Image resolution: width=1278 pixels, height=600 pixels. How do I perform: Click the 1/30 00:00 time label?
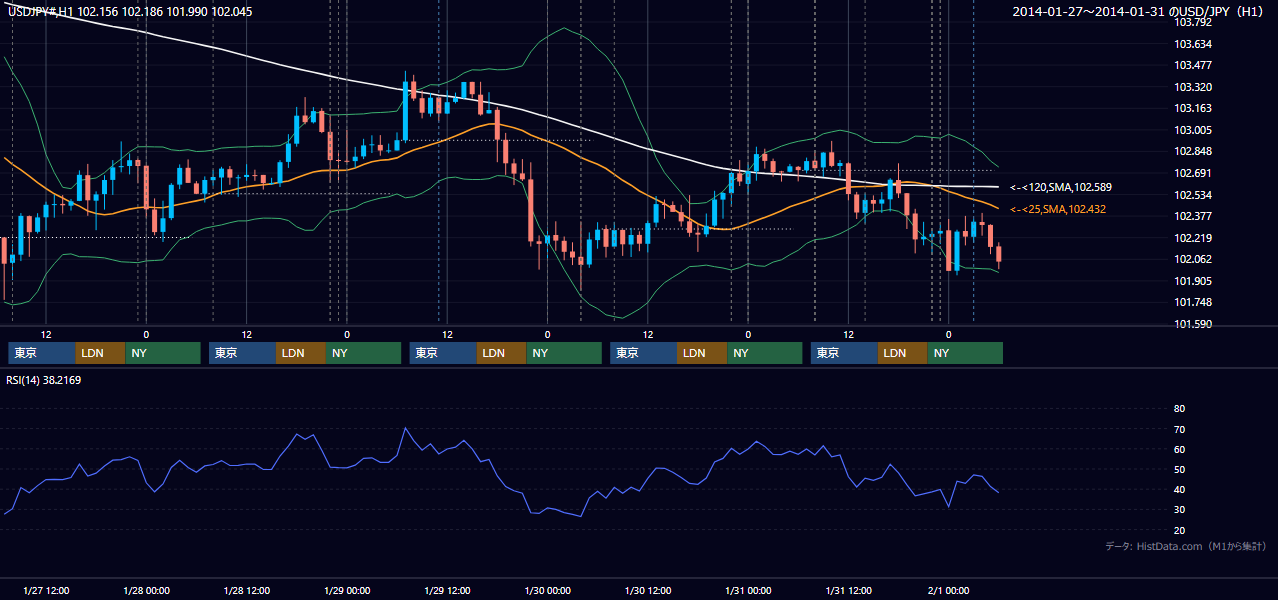(x=547, y=590)
